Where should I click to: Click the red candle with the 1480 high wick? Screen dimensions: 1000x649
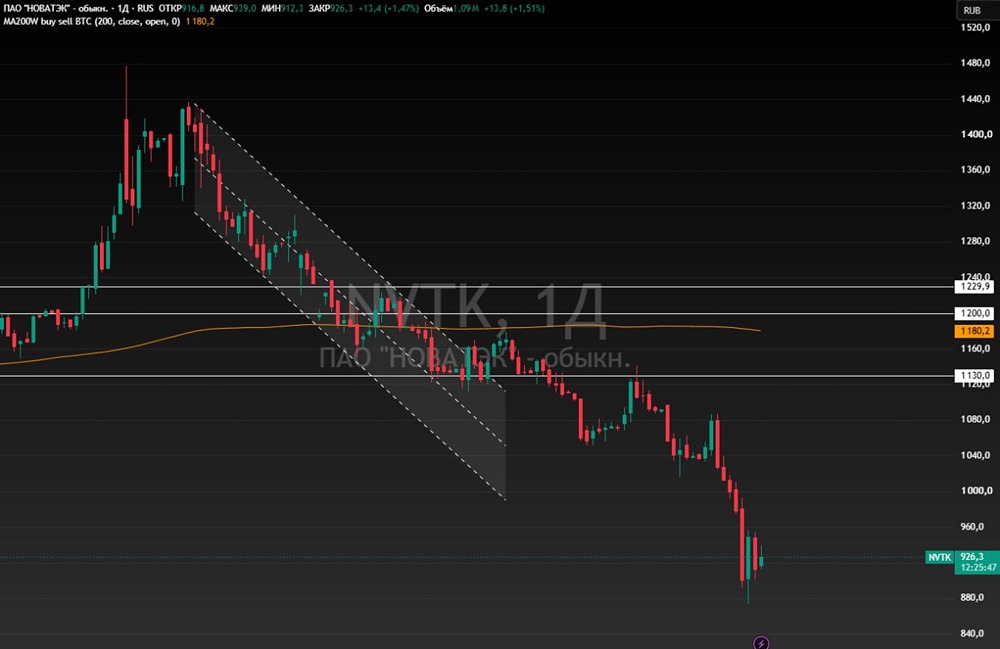pos(126,159)
